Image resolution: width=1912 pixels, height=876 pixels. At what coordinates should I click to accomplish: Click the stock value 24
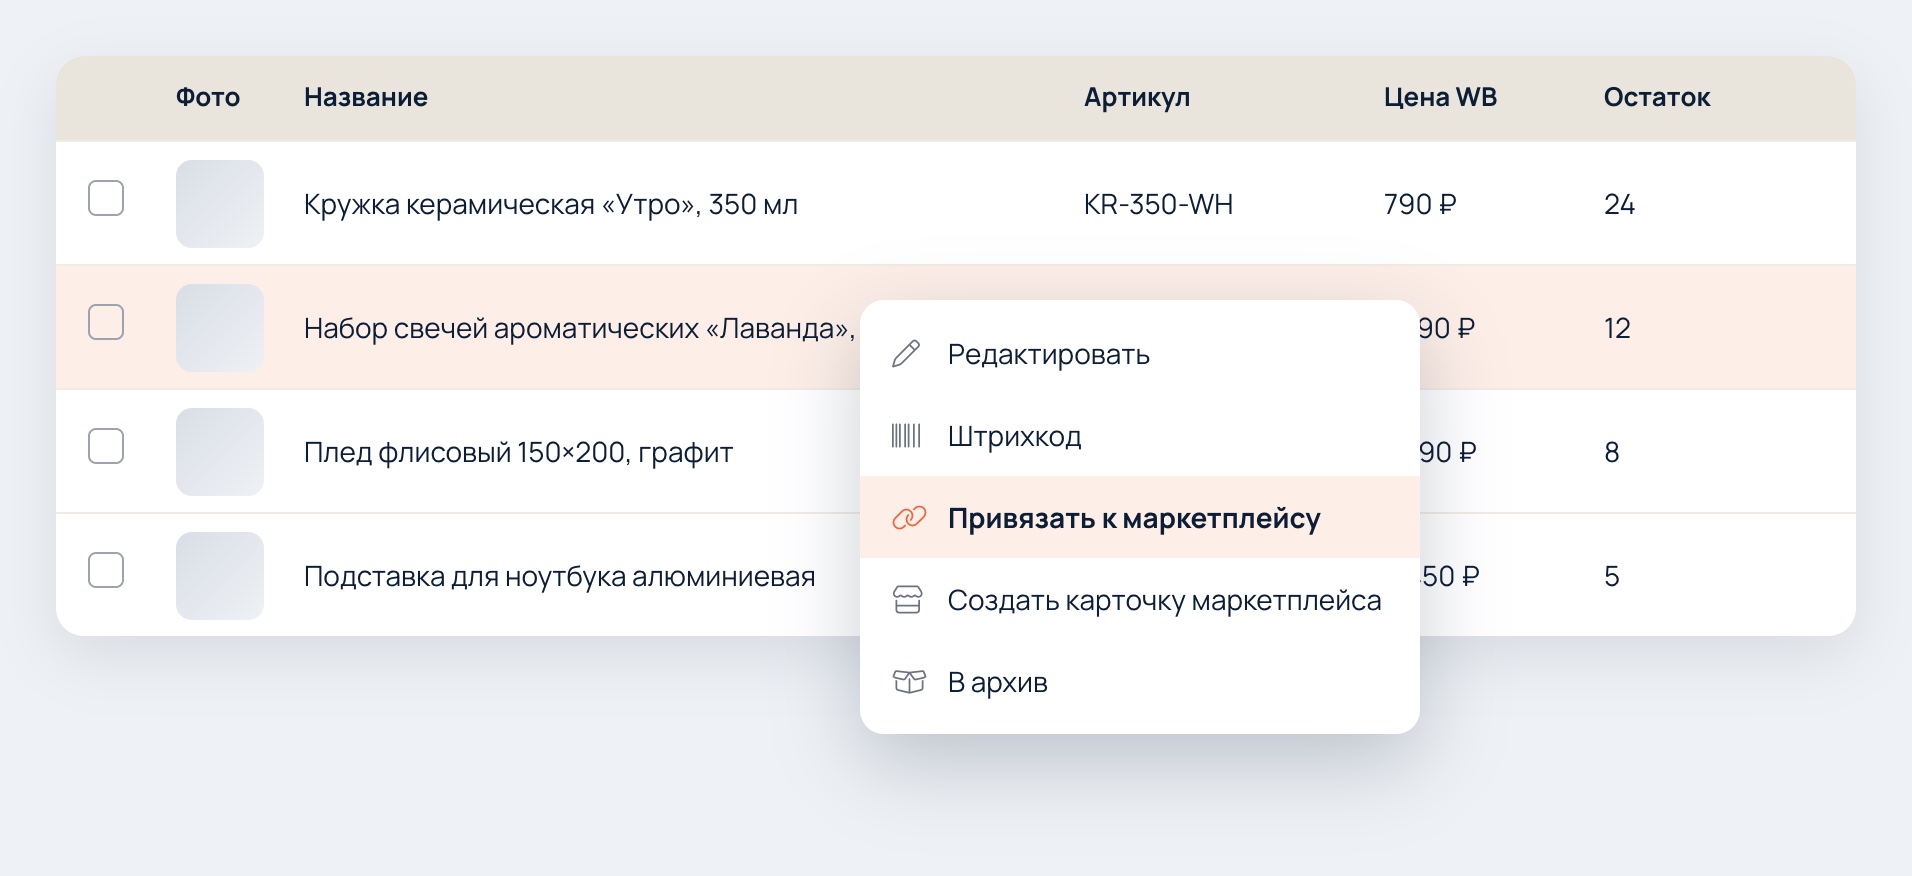1619,205
